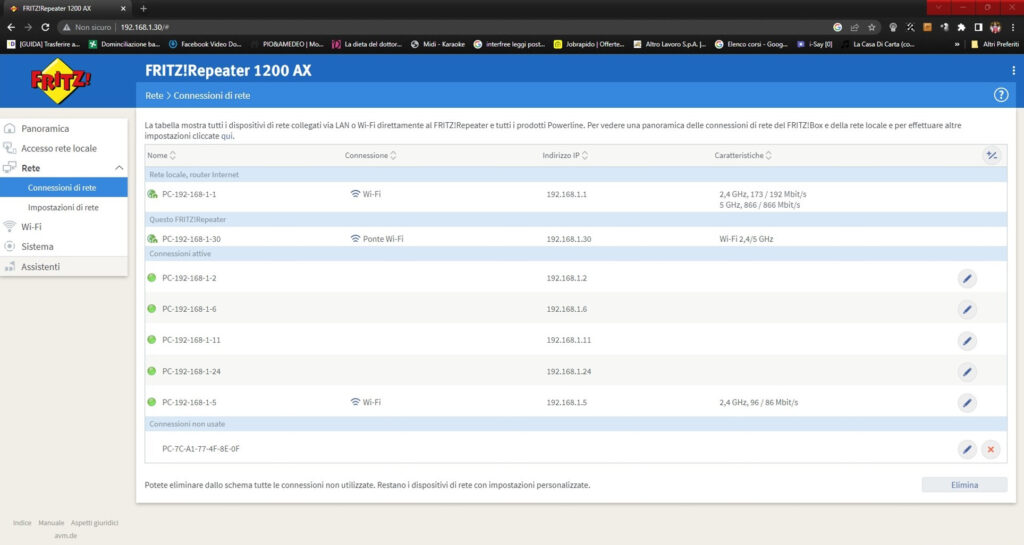Click the Elimina button
Image resolution: width=1024 pixels, height=545 pixels.
click(964, 485)
